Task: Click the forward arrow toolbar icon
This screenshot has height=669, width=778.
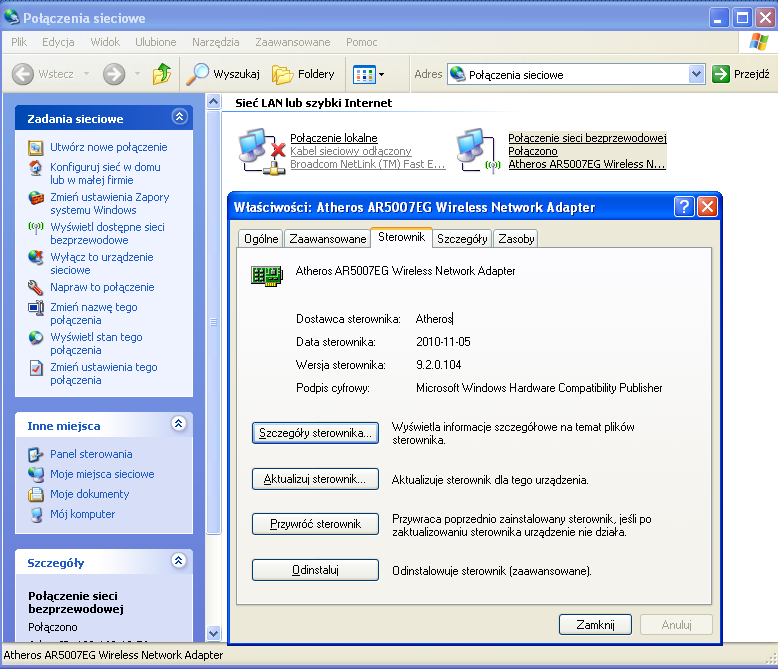Action: 114,74
